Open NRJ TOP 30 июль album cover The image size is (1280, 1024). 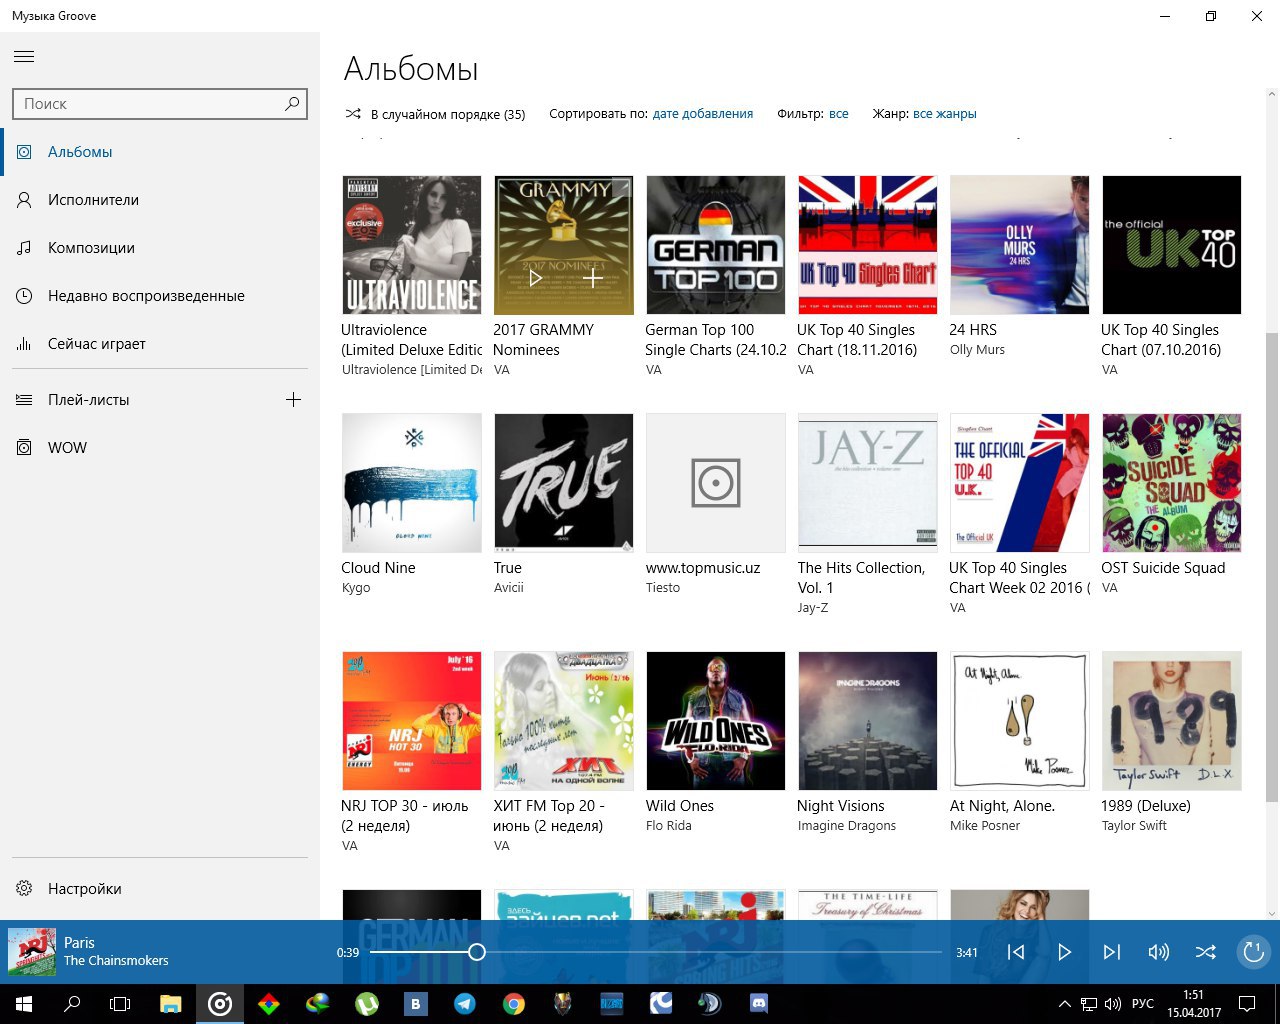pyautogui.click(x=412, y=721)
